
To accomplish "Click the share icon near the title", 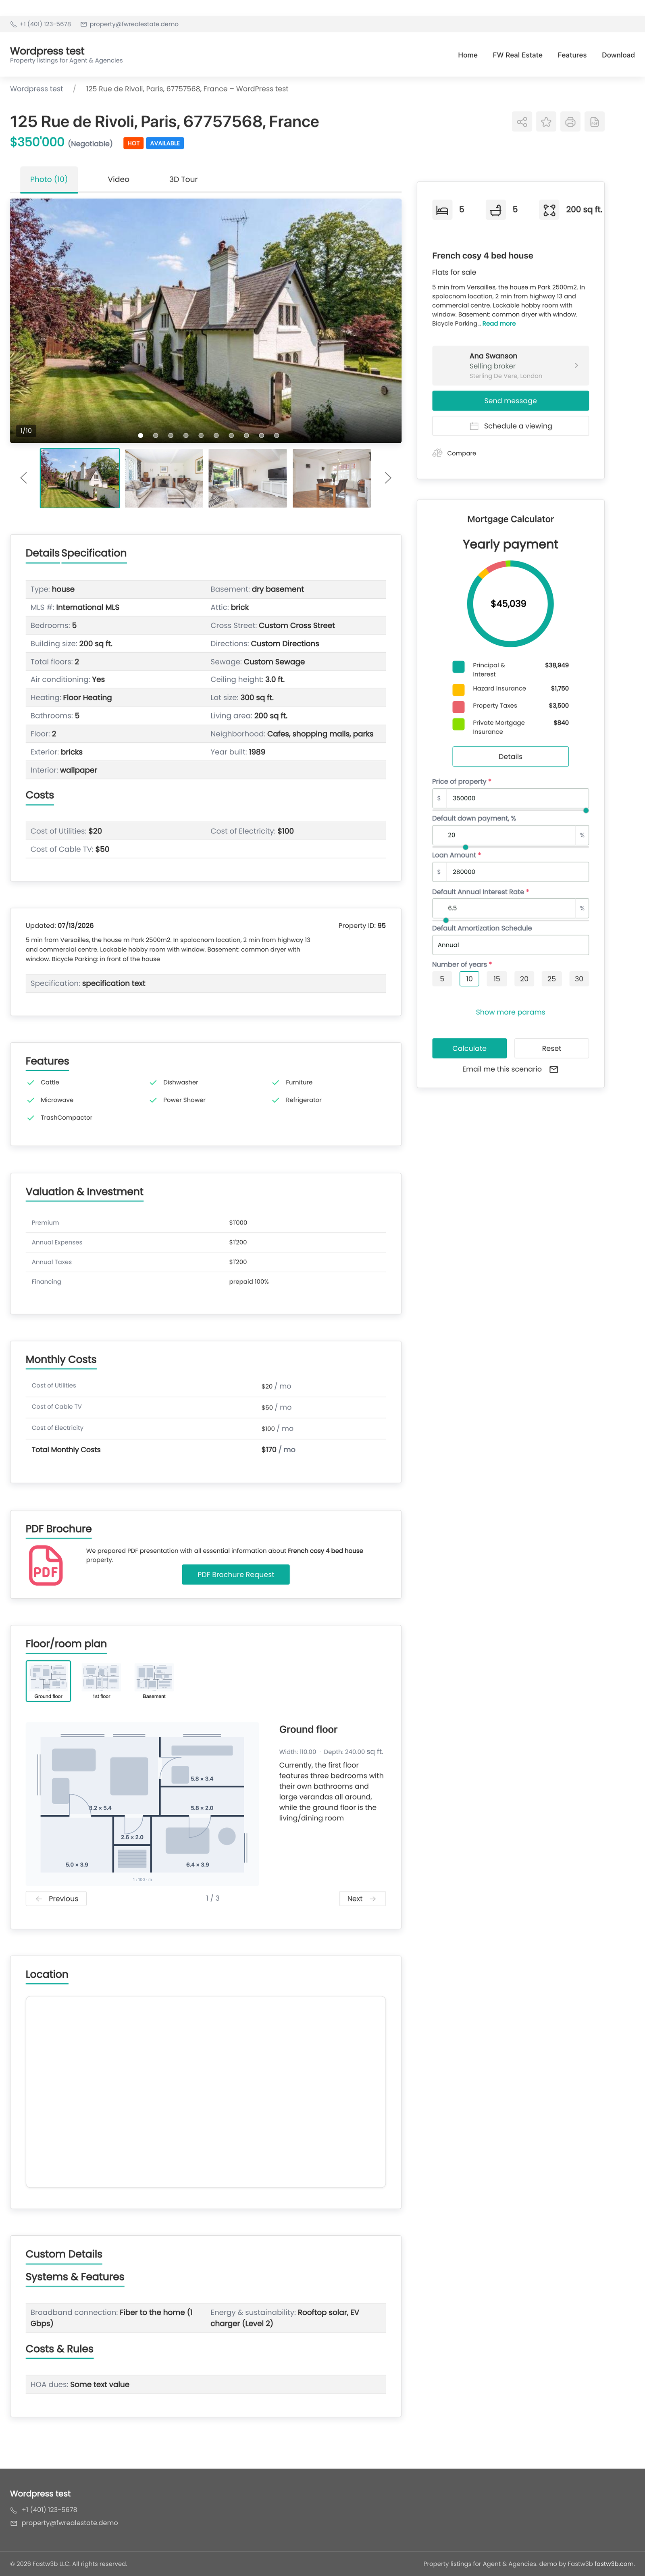I will click(x=522, y=122).
